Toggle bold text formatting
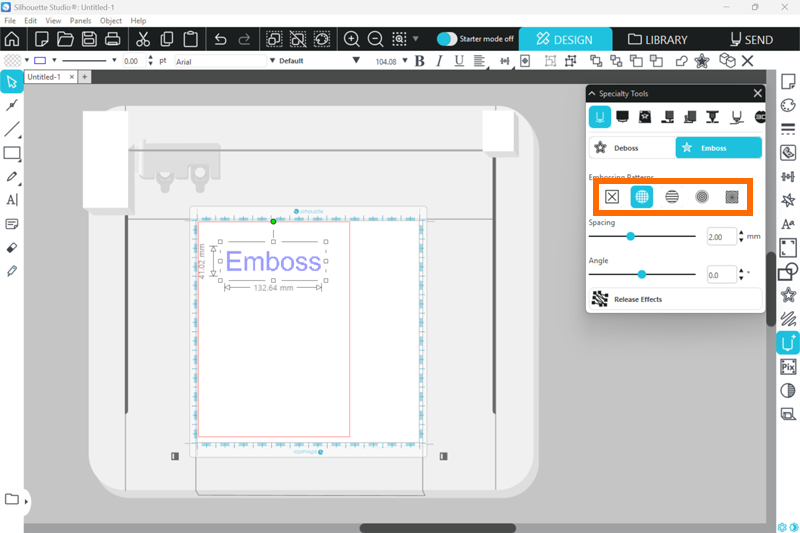Image resolution: width=800 pixels, height=533 pixels. coord(419,61)
